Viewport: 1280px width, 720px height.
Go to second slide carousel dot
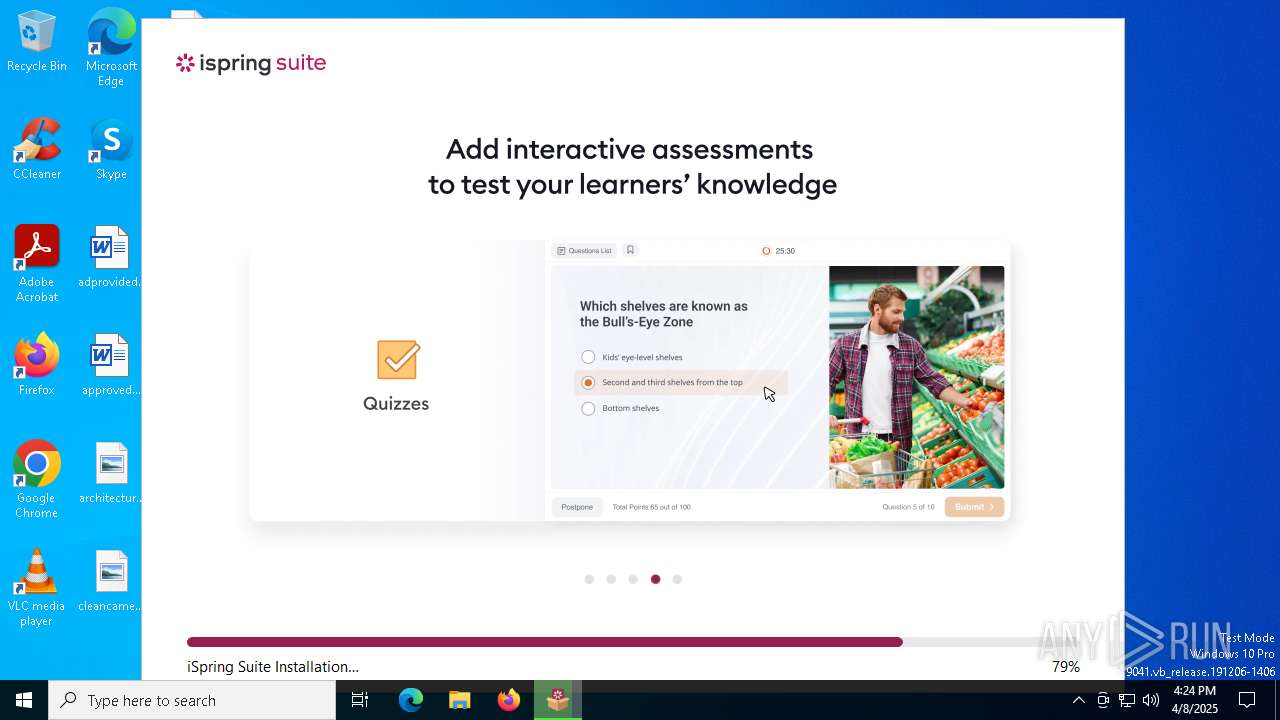[x=611, y=579]
